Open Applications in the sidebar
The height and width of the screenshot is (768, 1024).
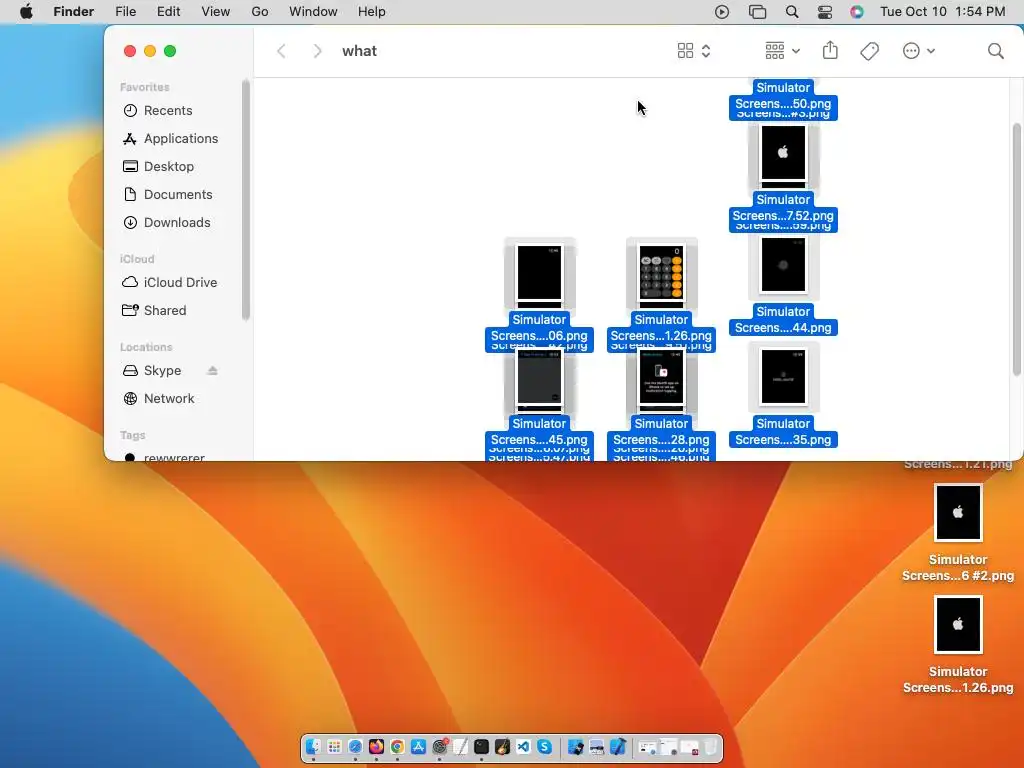[181, 138]
